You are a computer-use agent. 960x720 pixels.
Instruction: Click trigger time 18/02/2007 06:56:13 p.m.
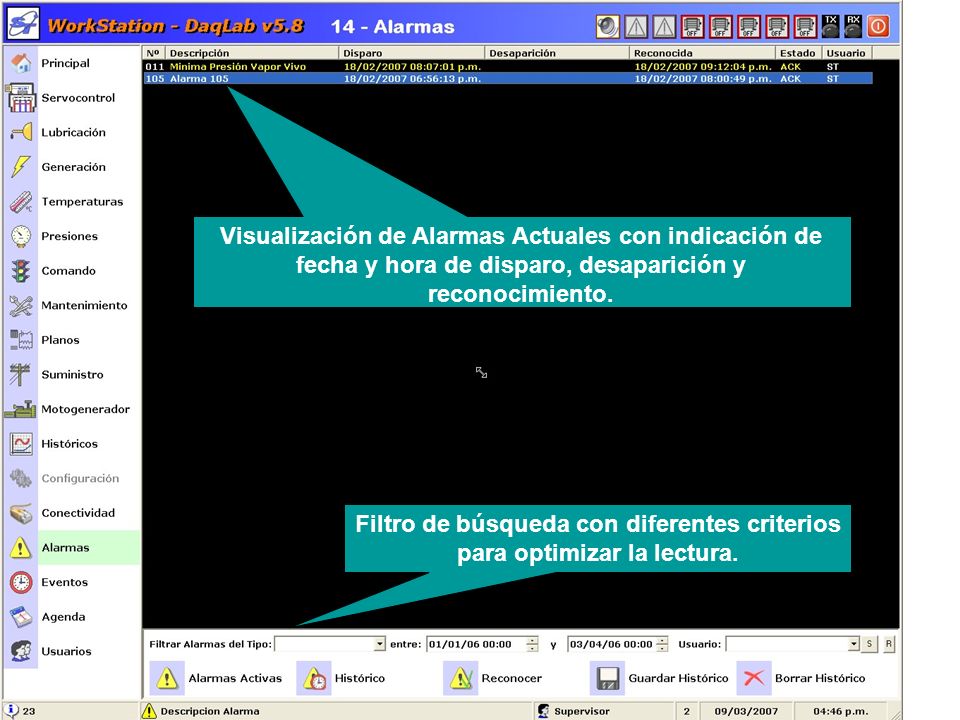[412, 79]
